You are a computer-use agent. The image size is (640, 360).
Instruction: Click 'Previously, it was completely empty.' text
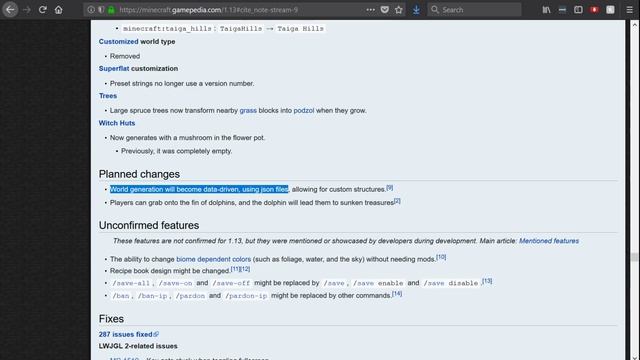177,151
